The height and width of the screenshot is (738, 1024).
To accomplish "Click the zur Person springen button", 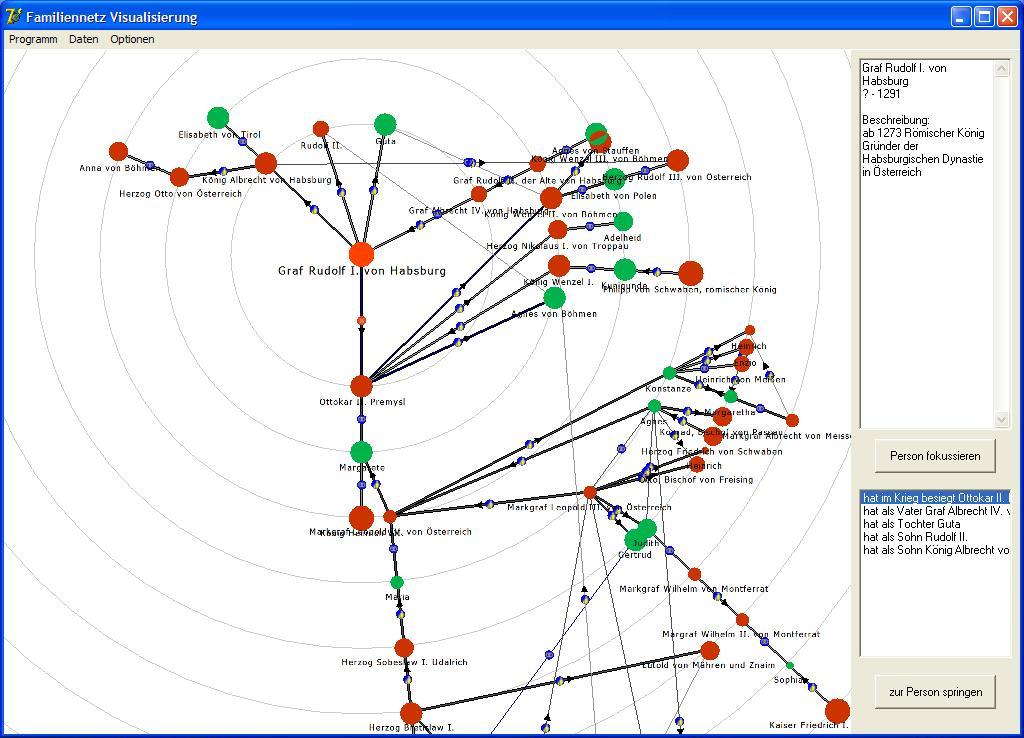I will pyautogui.click(x=935, y=692).
